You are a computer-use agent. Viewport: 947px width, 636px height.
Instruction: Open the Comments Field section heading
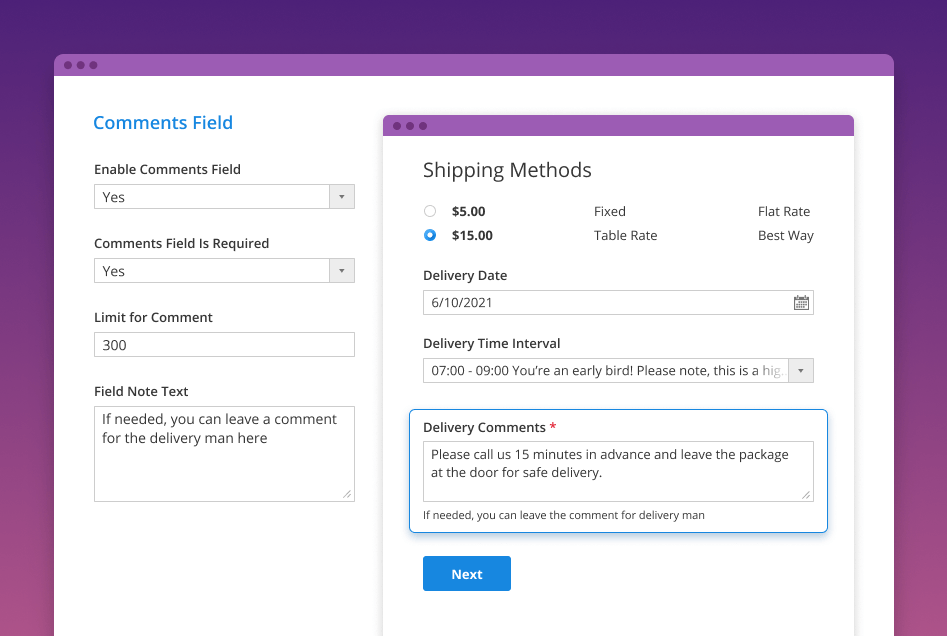[x=163, y=122]
